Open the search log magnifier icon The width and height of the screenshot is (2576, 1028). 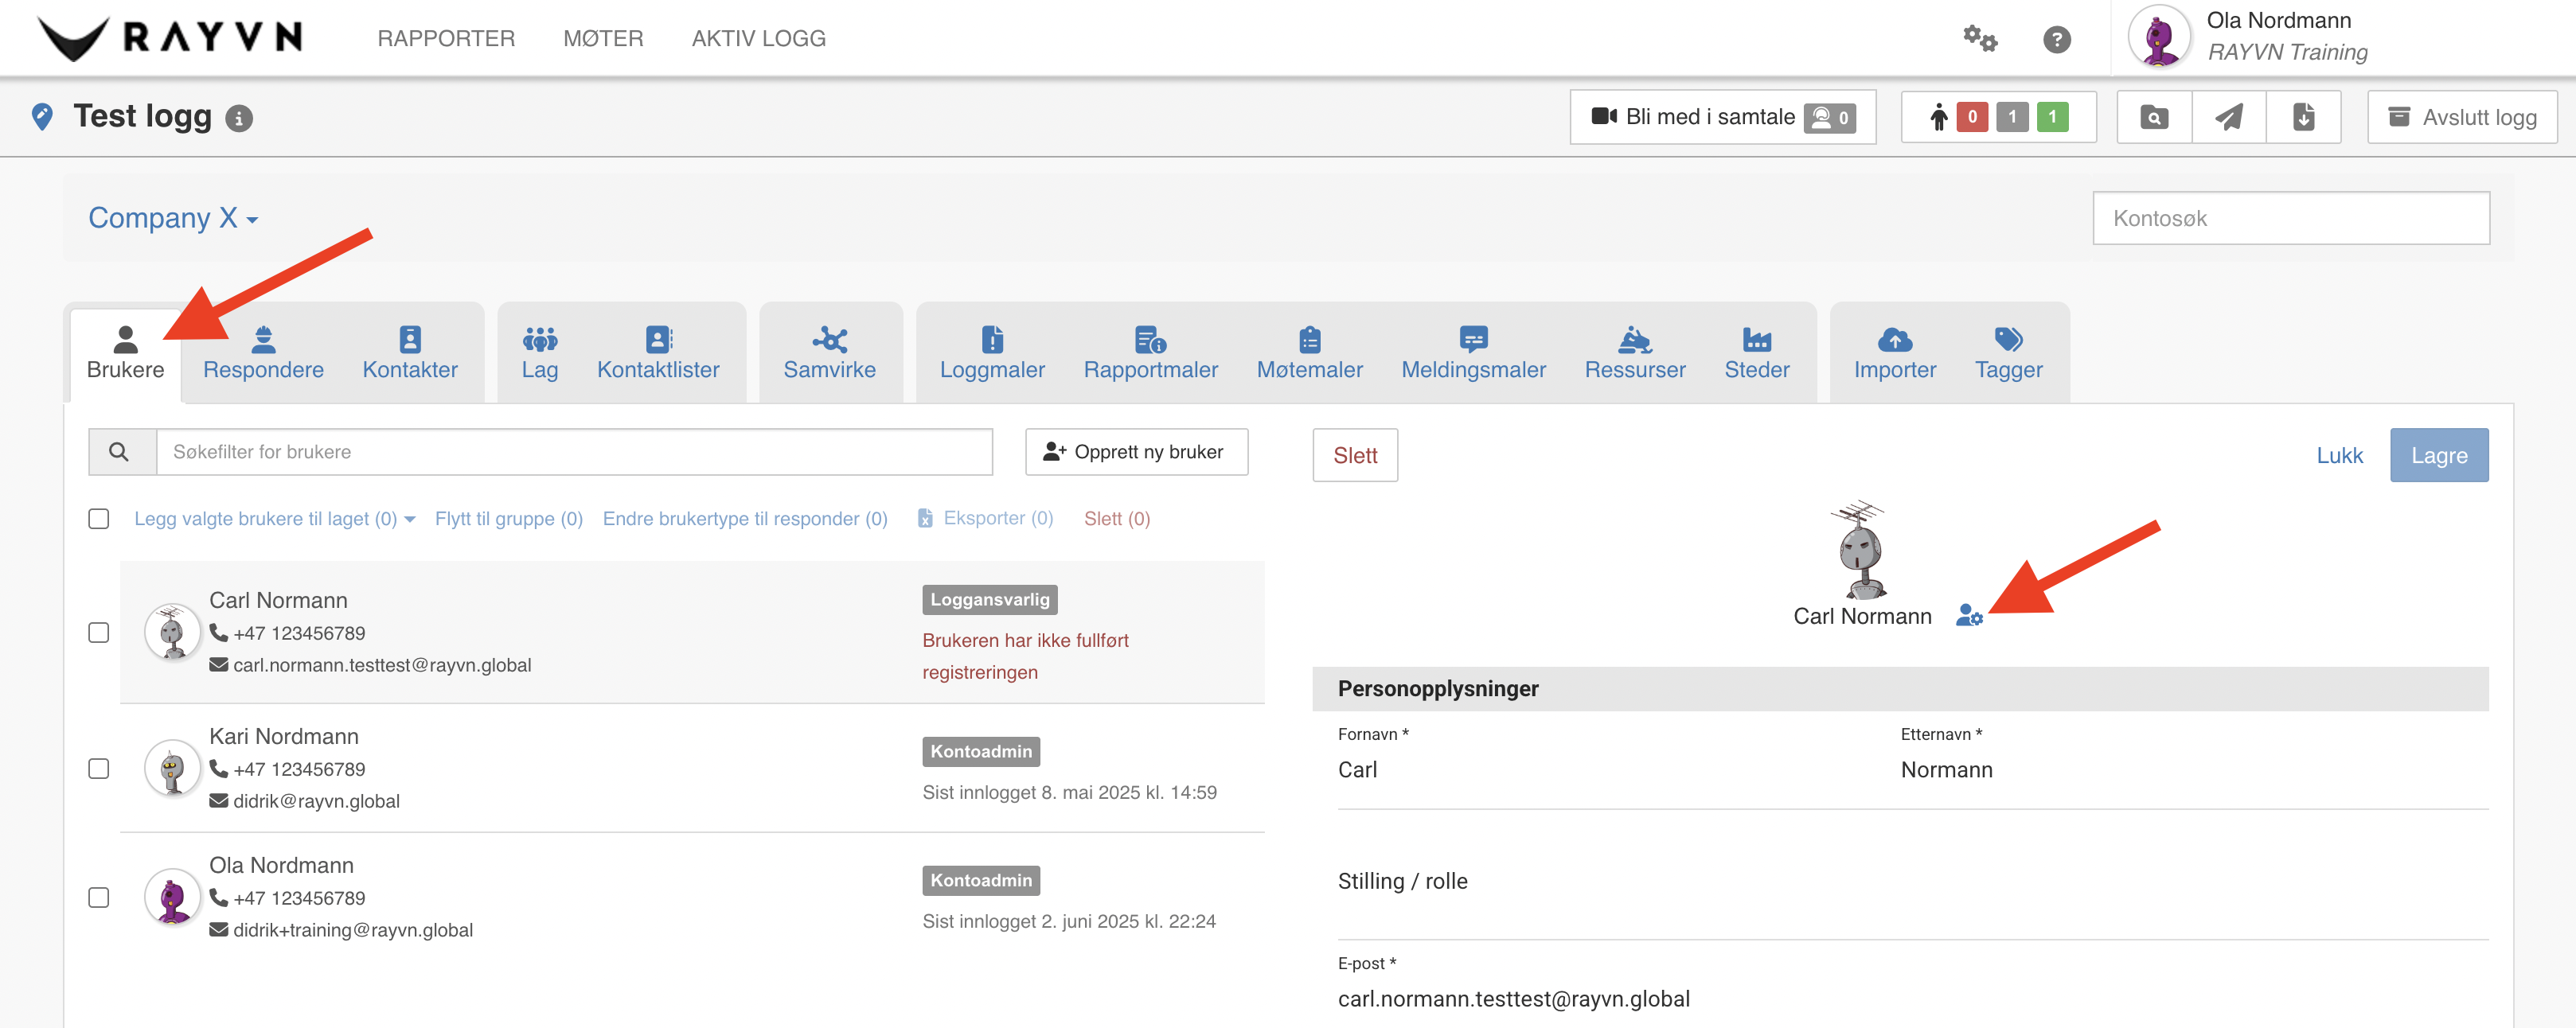(x=2154, y=117)
